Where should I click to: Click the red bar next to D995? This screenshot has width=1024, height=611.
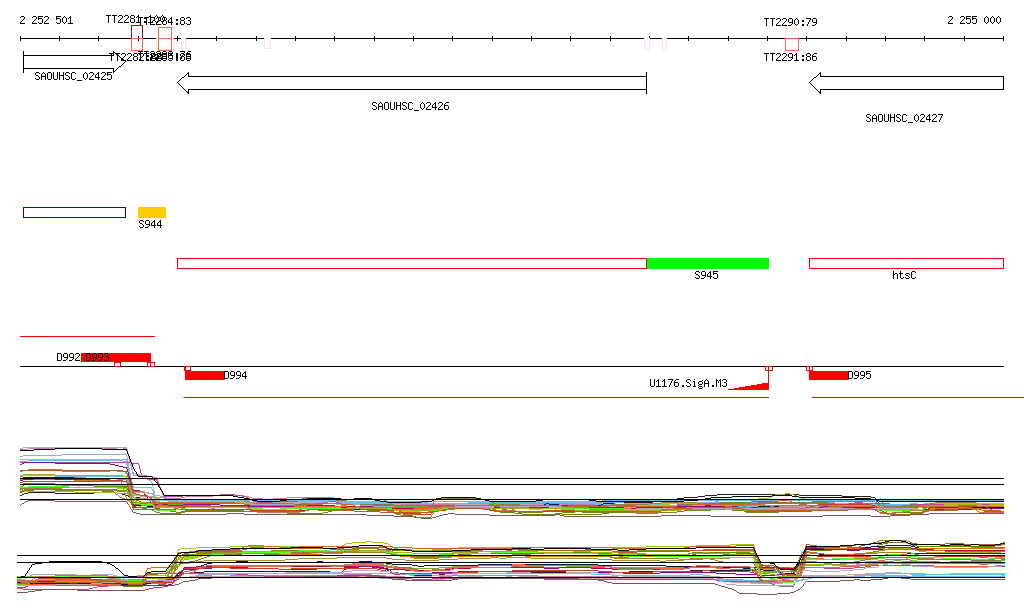pos(829,375)
